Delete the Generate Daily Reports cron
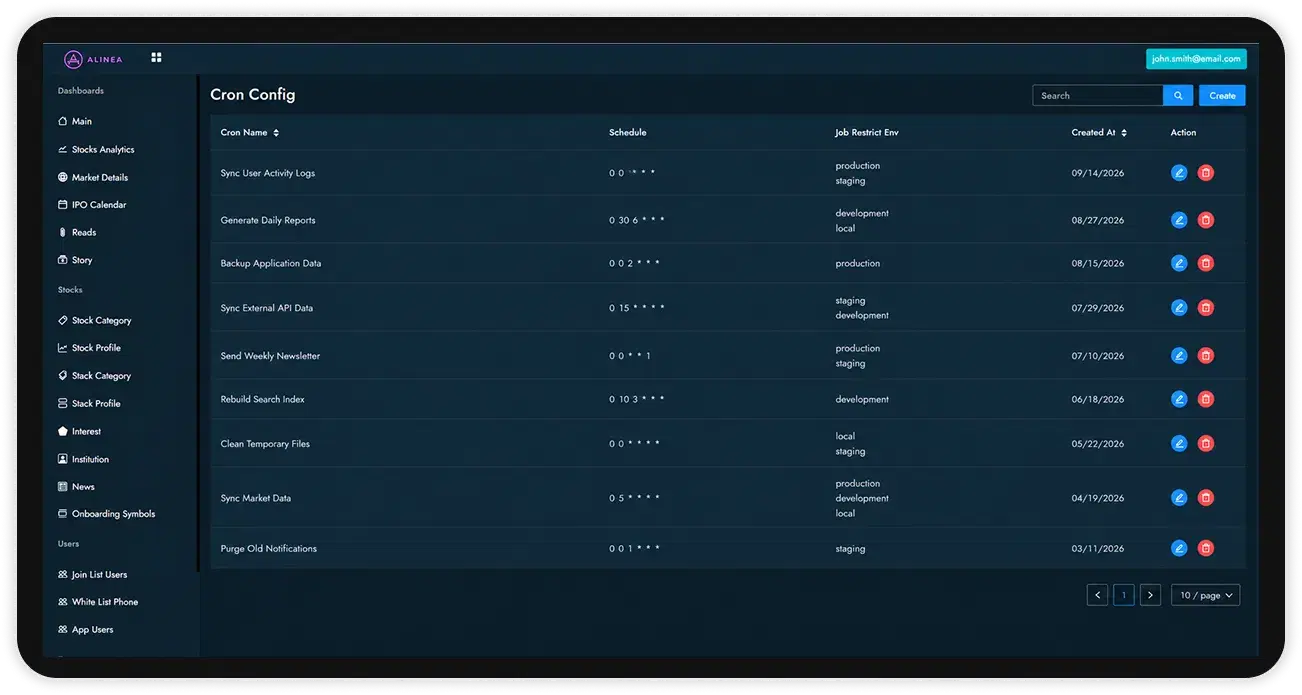Viewport: 1302px width, 695px height. pyautogui.click(x=1206, y=220)
